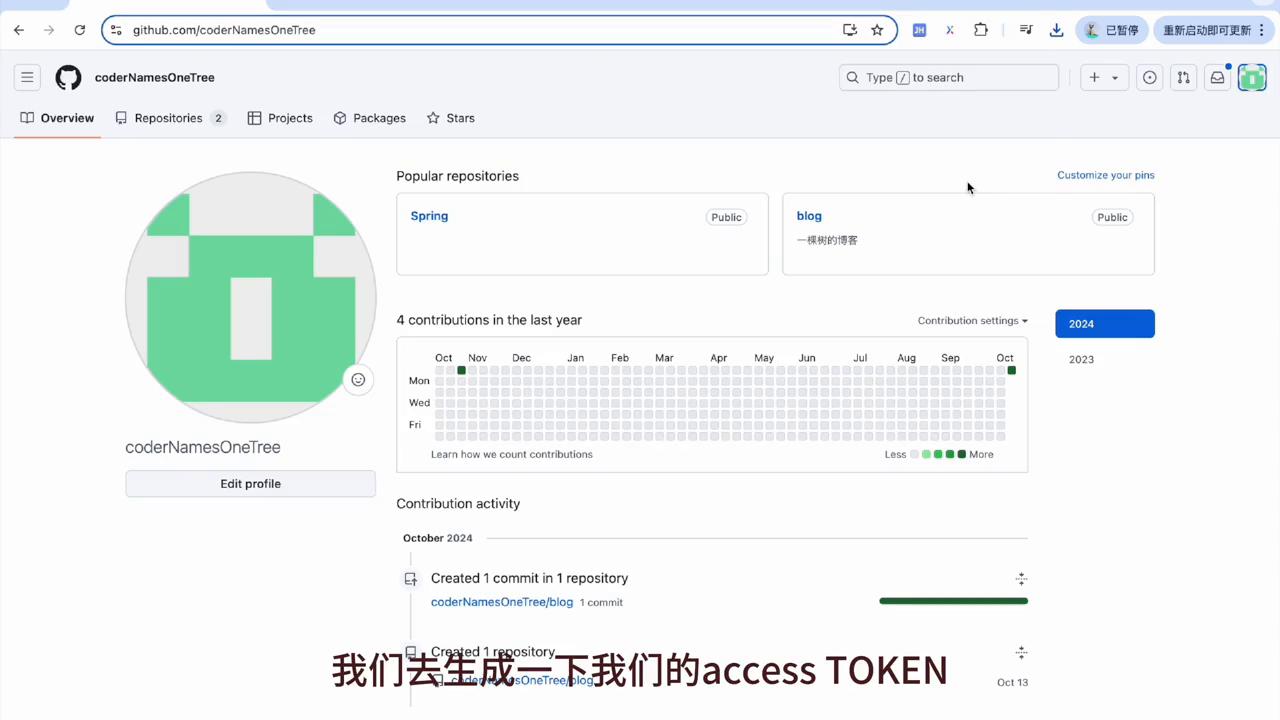
Task: Collapse the October commit activity entry
Action: tap(1021, 578)
